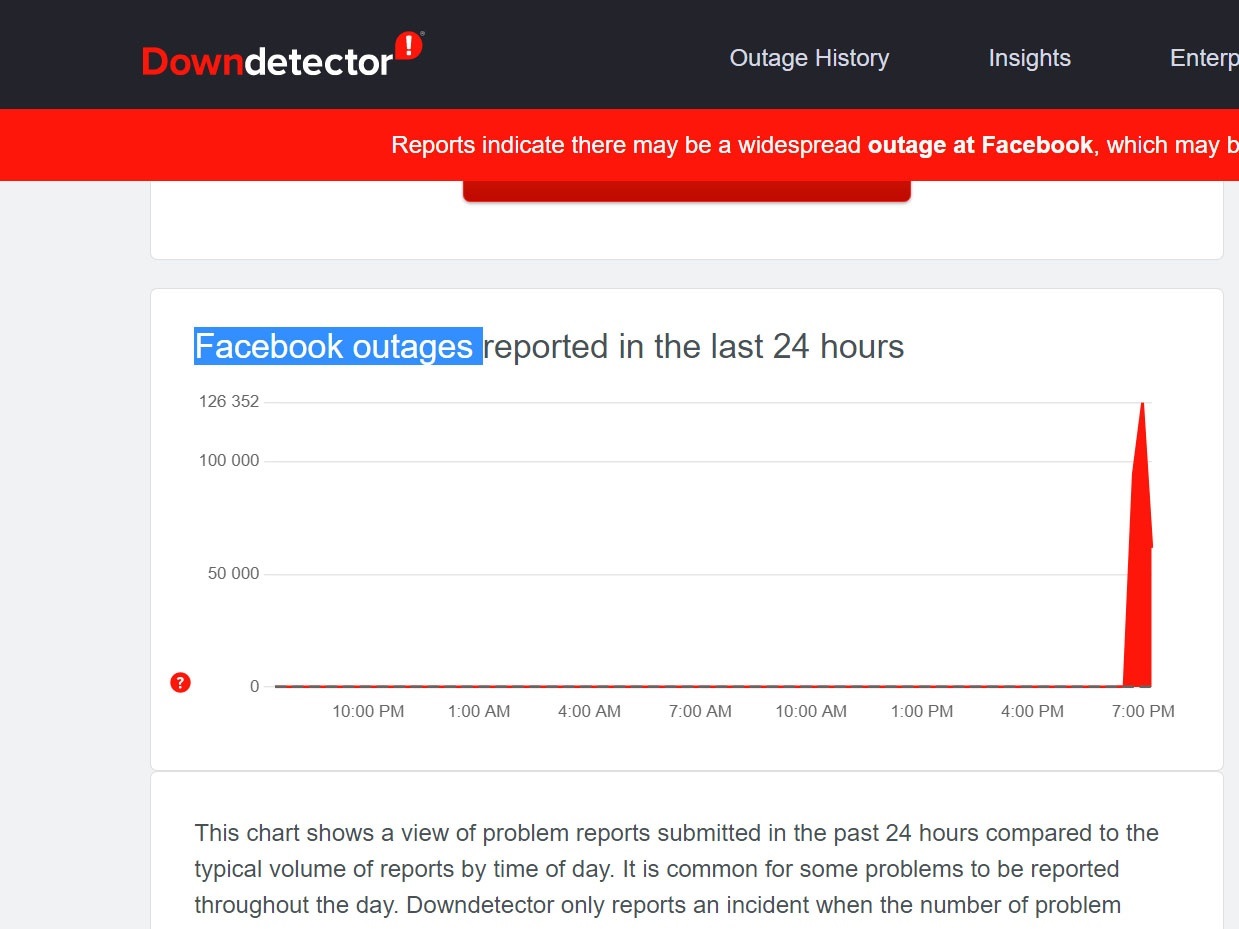The height and width of the screenshot is (929, 1239).
Task: Click the '1:00 AM' x-axis label
Action: point(479,712)
